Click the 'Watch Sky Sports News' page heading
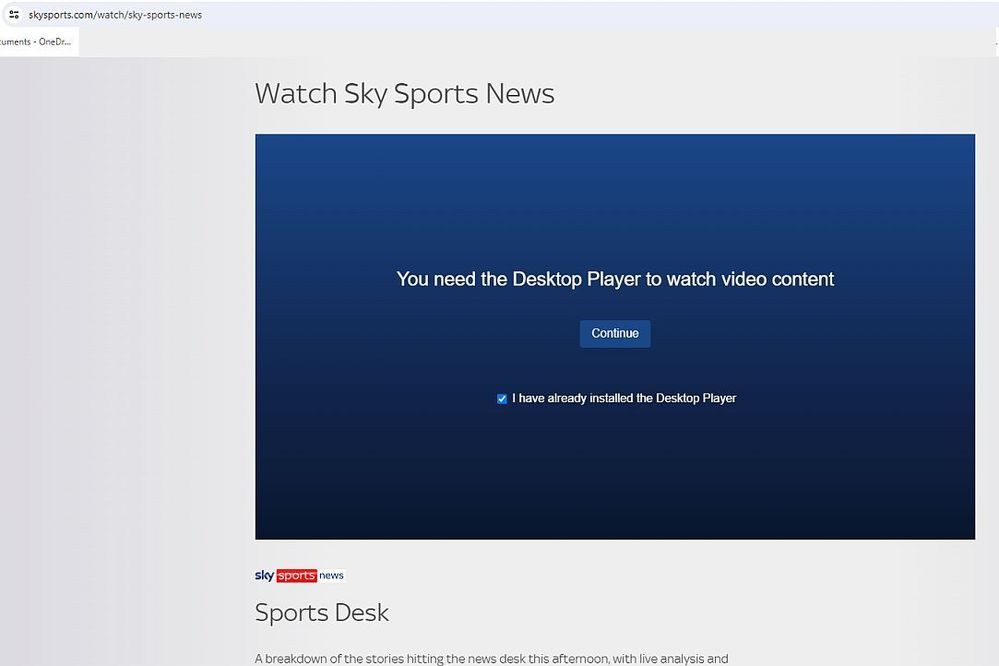 tap(404, 94)
